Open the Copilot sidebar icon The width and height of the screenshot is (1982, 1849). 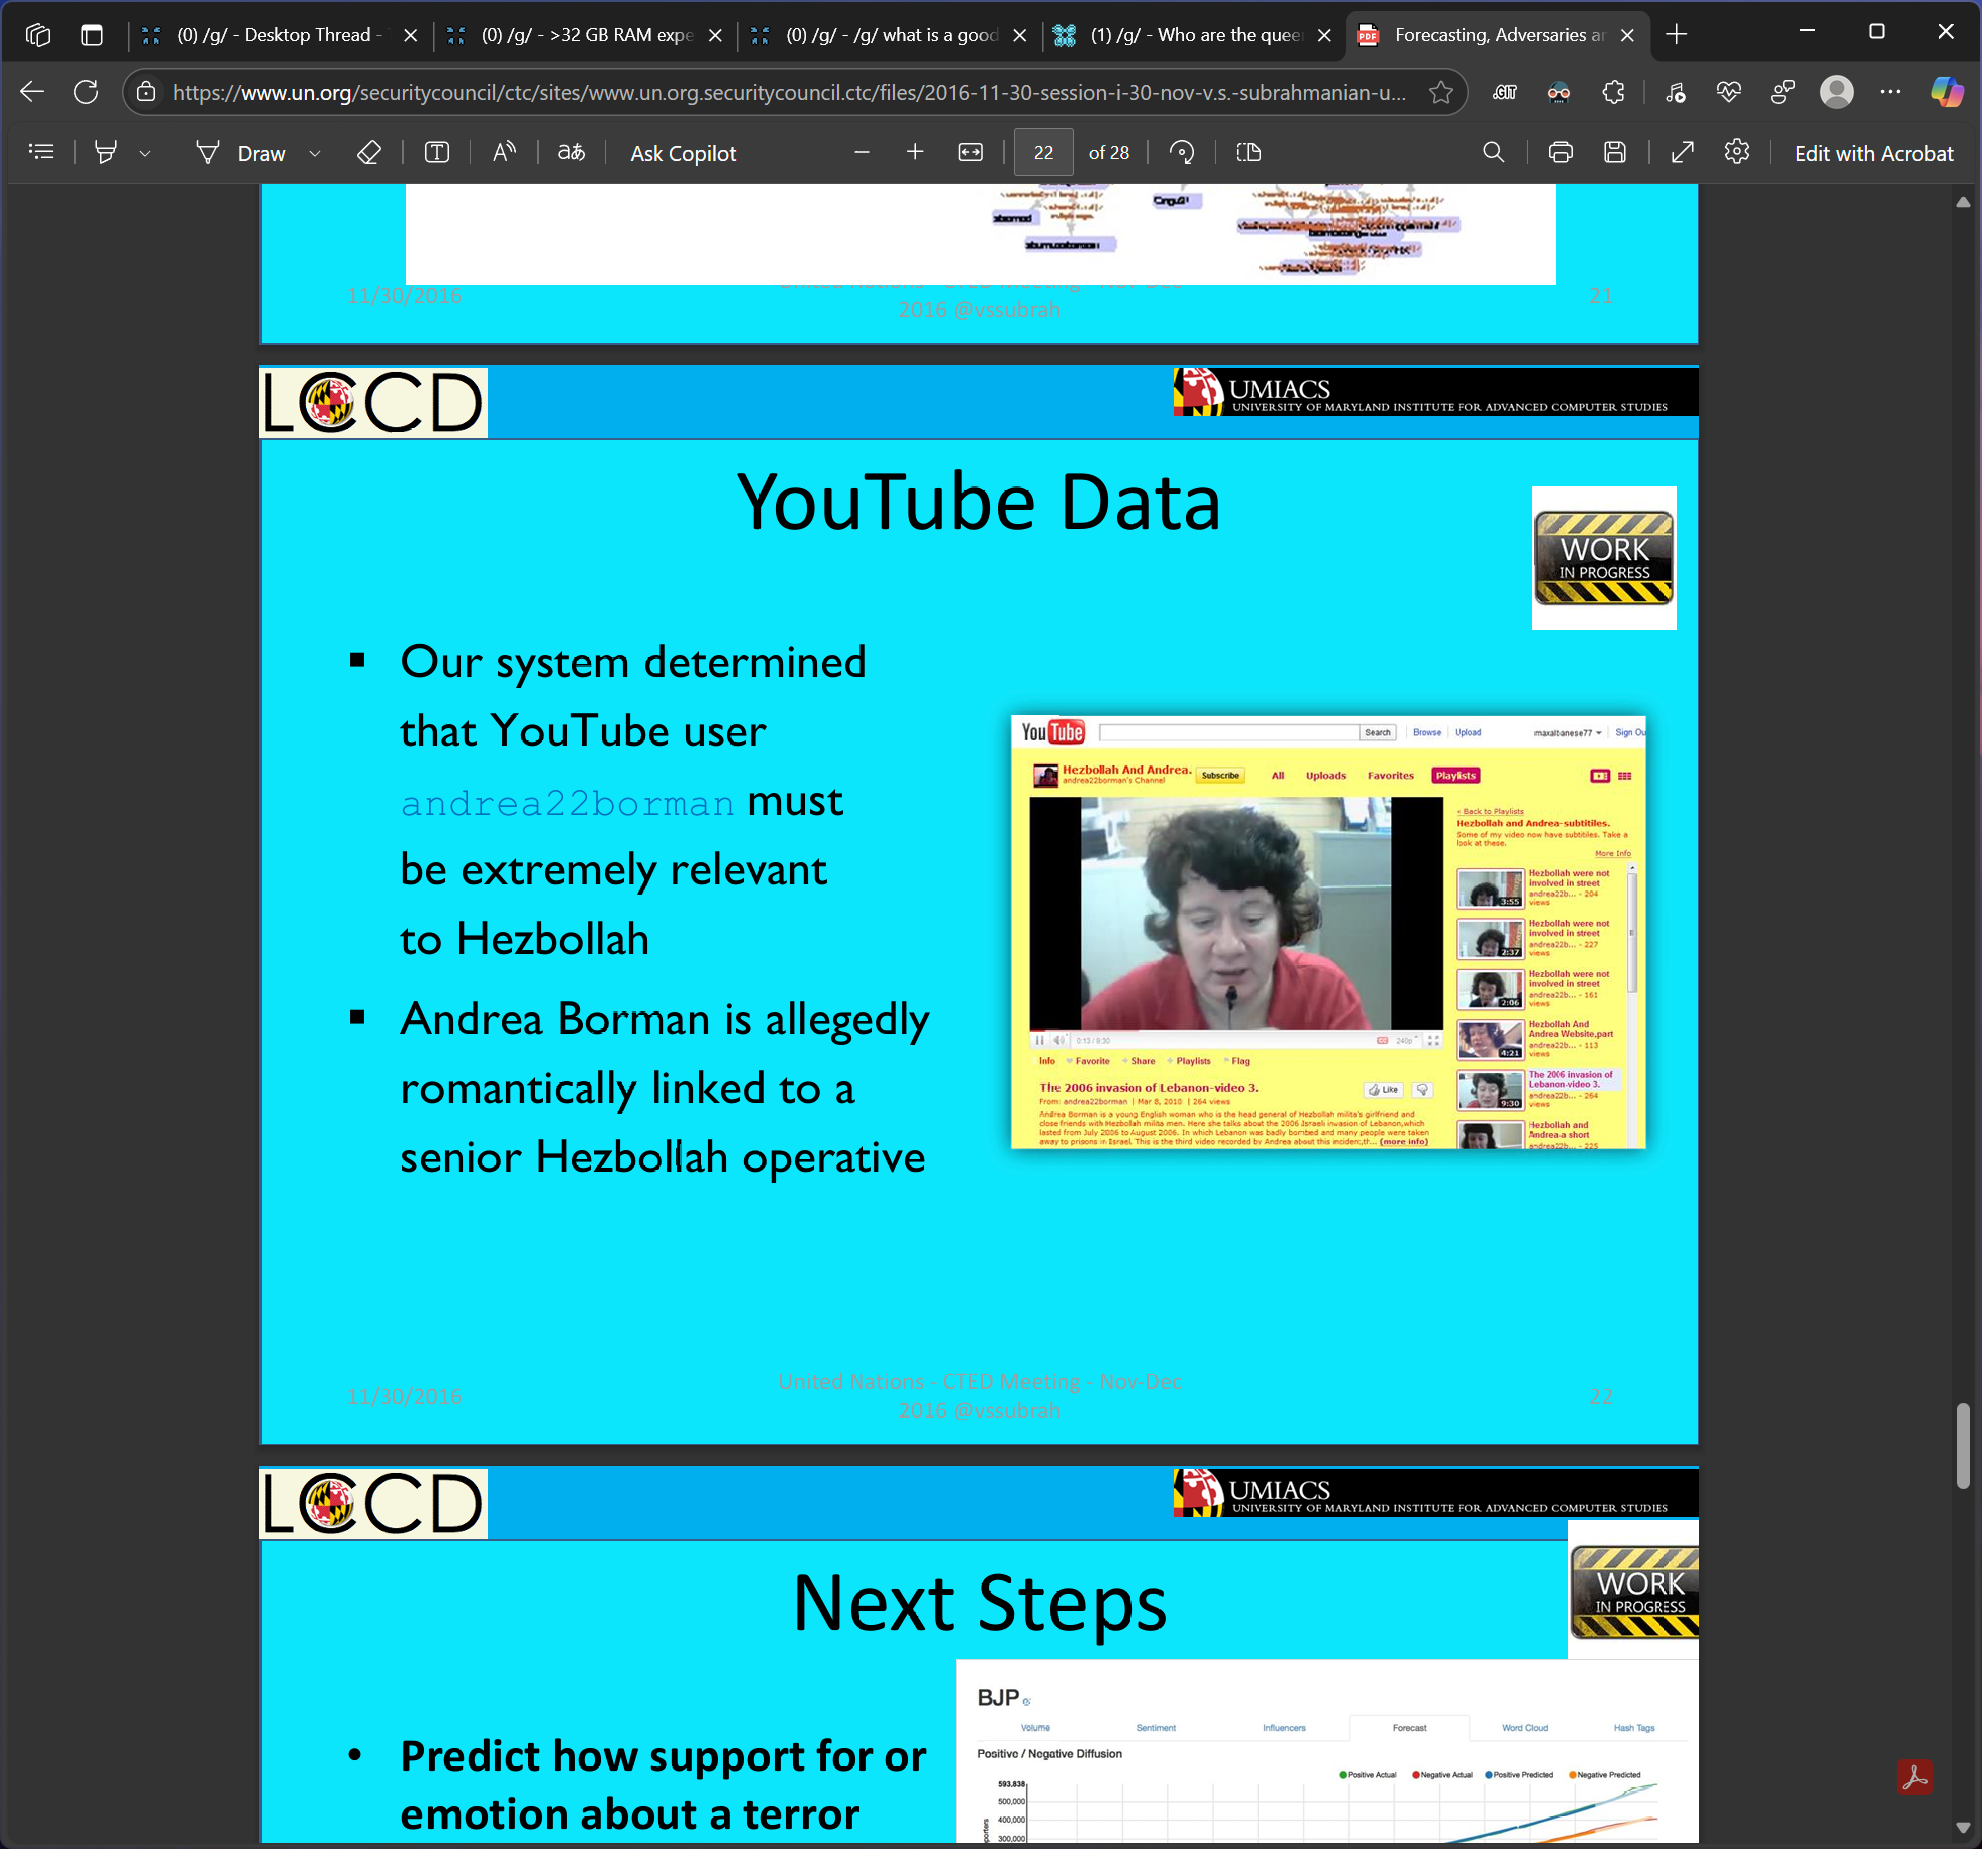pyautogui.click(x=1946, y=92)
